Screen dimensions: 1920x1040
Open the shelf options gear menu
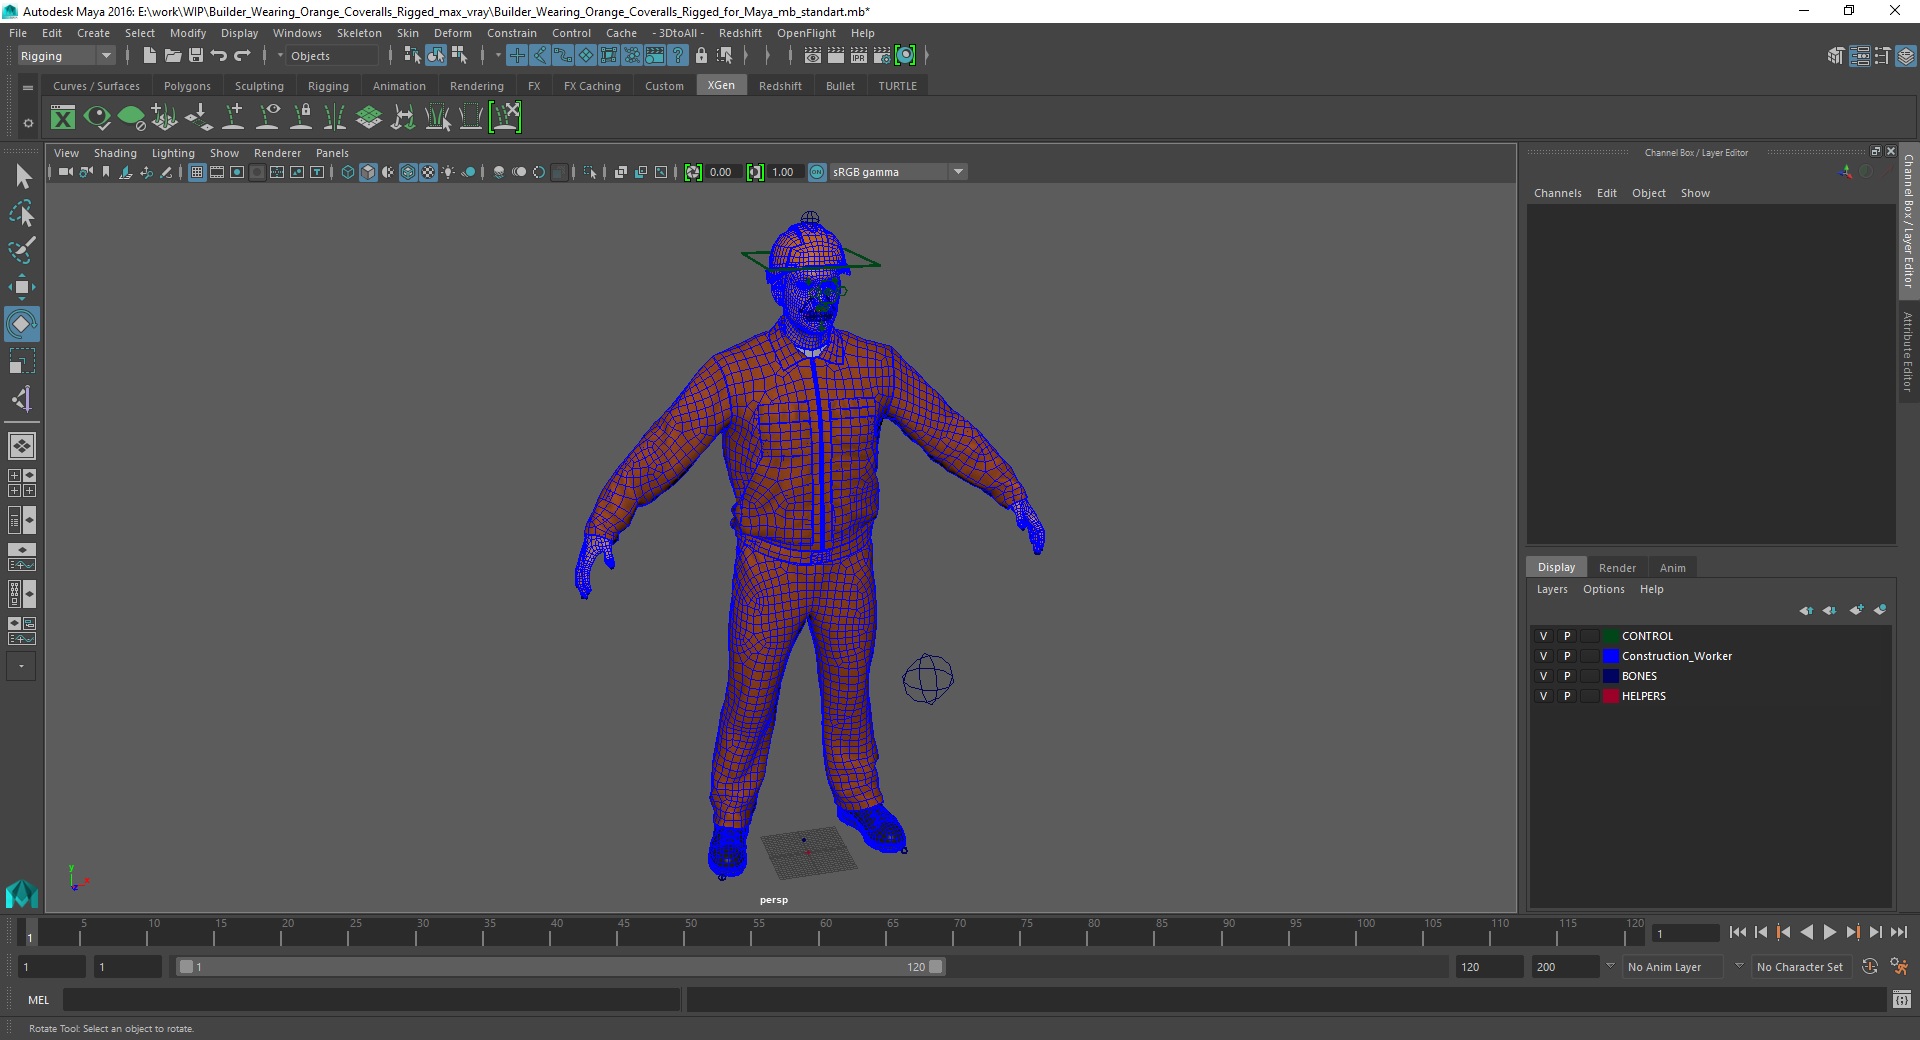[28, 123]
